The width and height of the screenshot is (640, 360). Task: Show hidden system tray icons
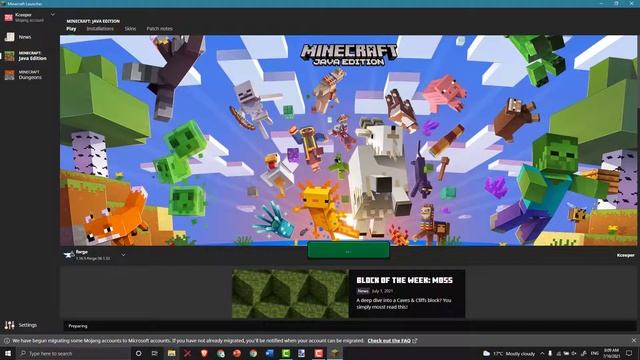click(x=542, y=353)
